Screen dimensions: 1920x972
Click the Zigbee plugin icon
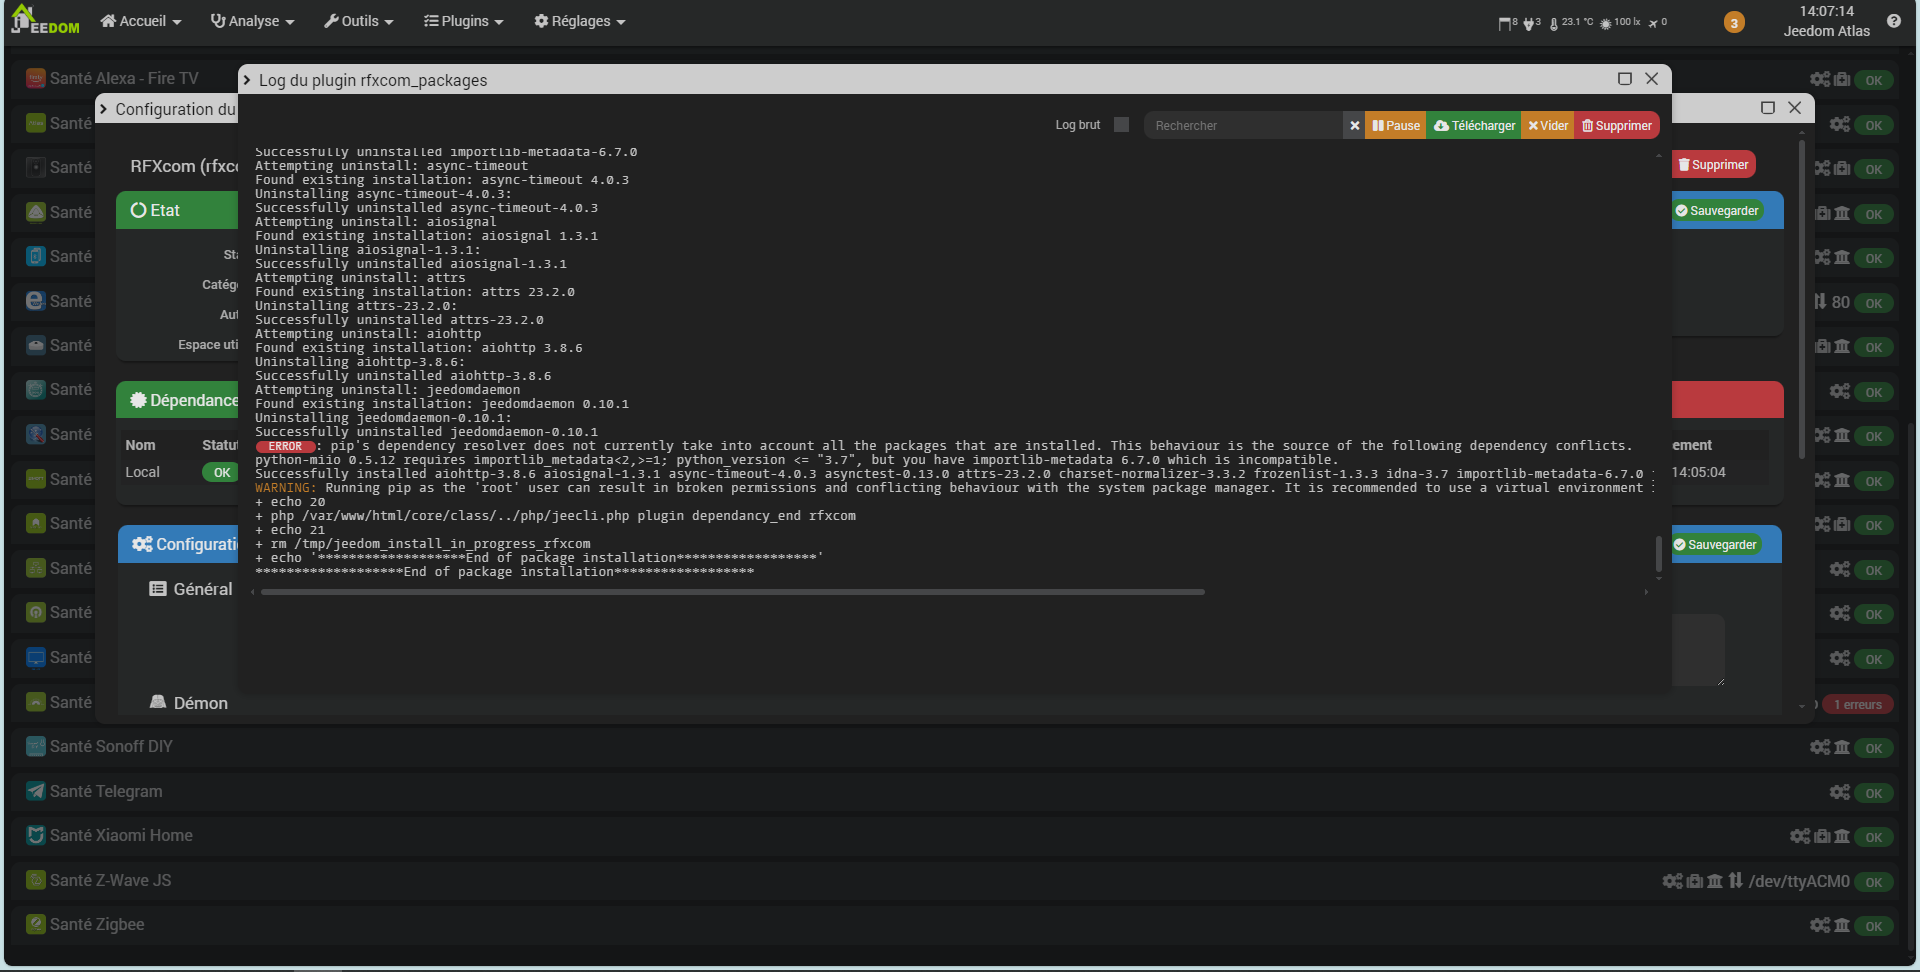[36, 924]
